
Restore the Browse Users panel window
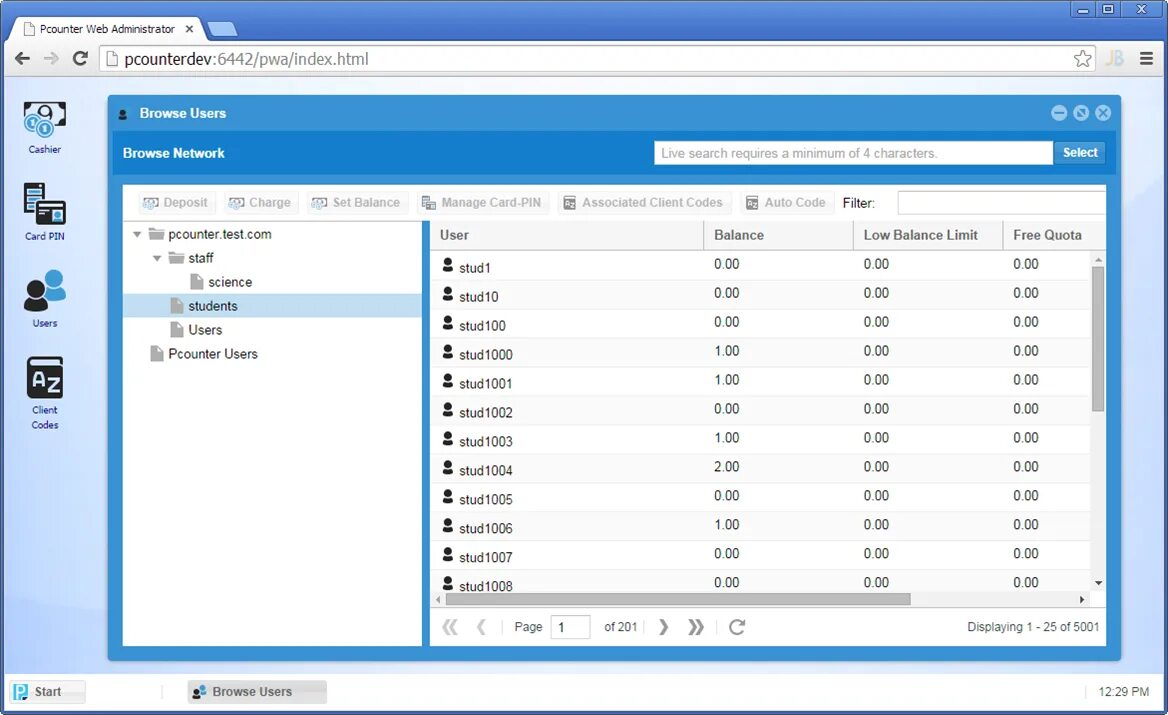click(x=1081, y=112)
